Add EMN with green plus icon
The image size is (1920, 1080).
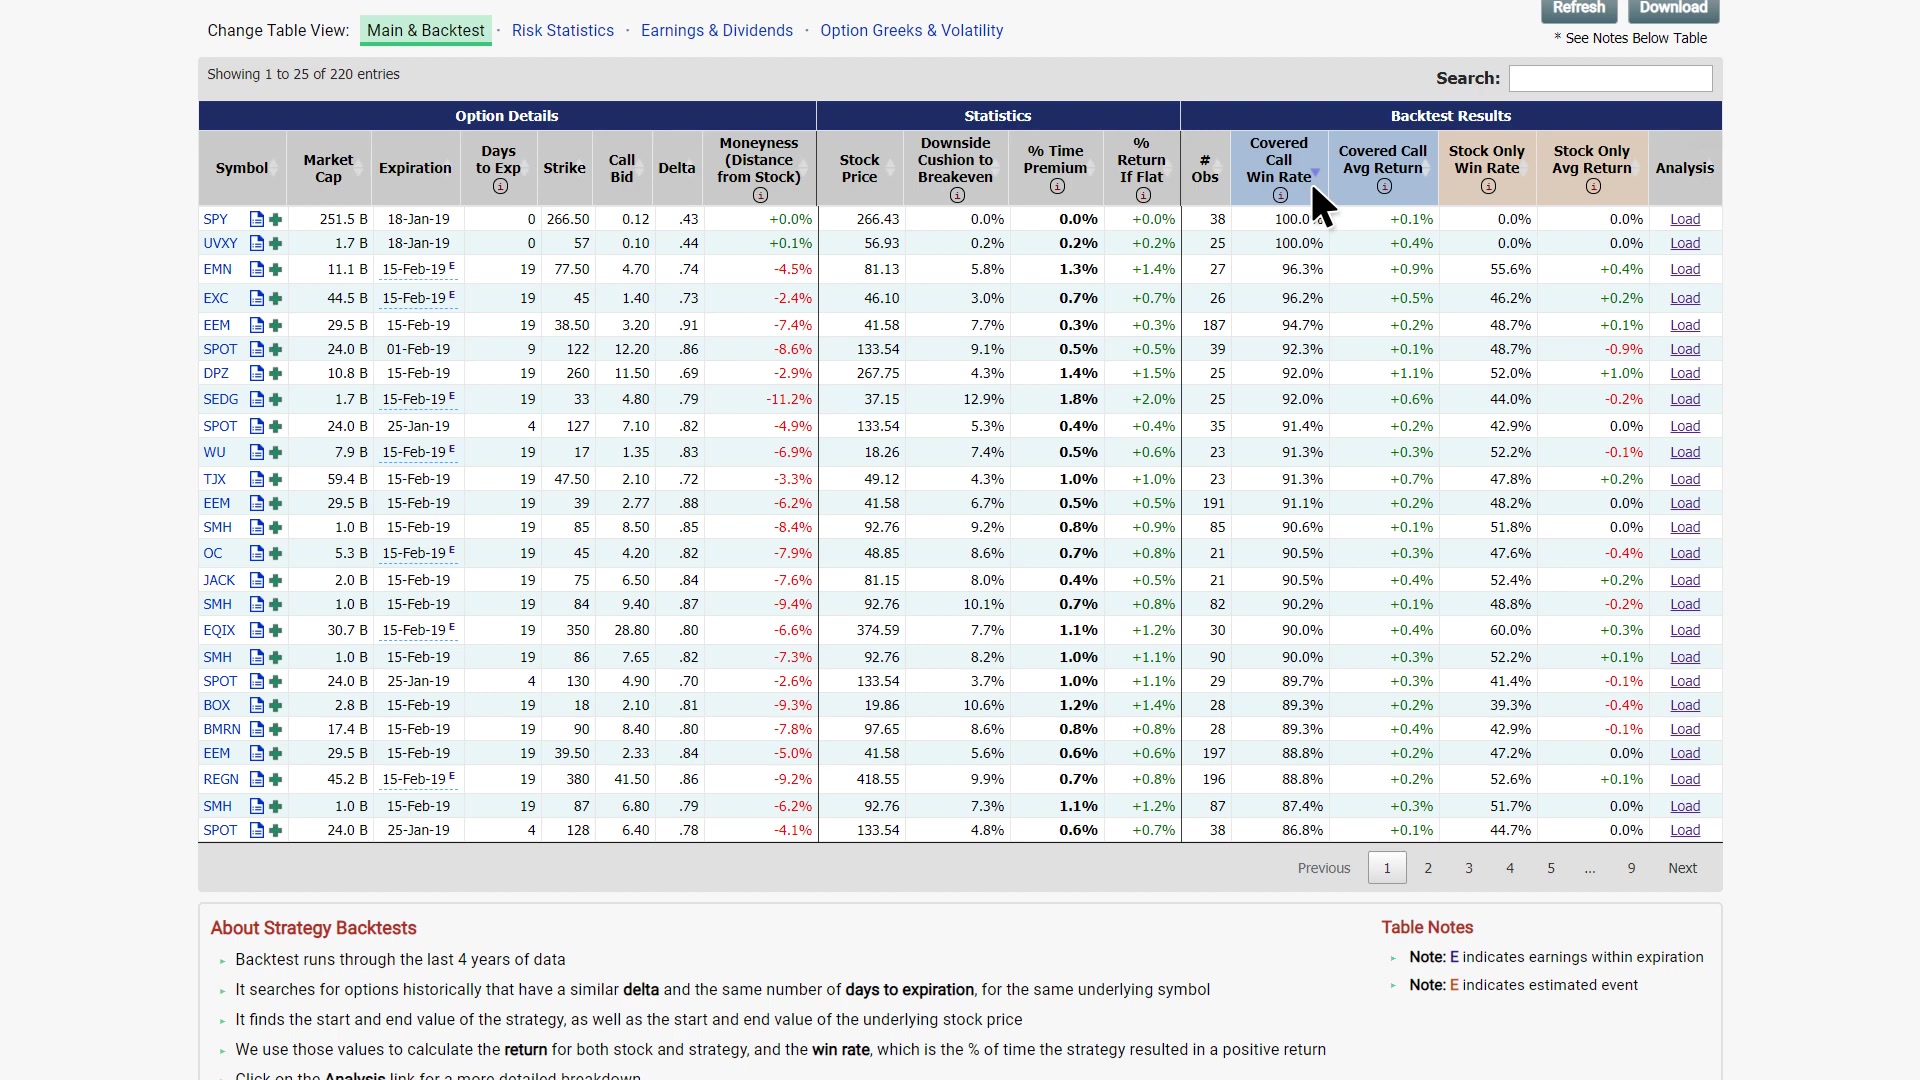[x=276, y=269]
